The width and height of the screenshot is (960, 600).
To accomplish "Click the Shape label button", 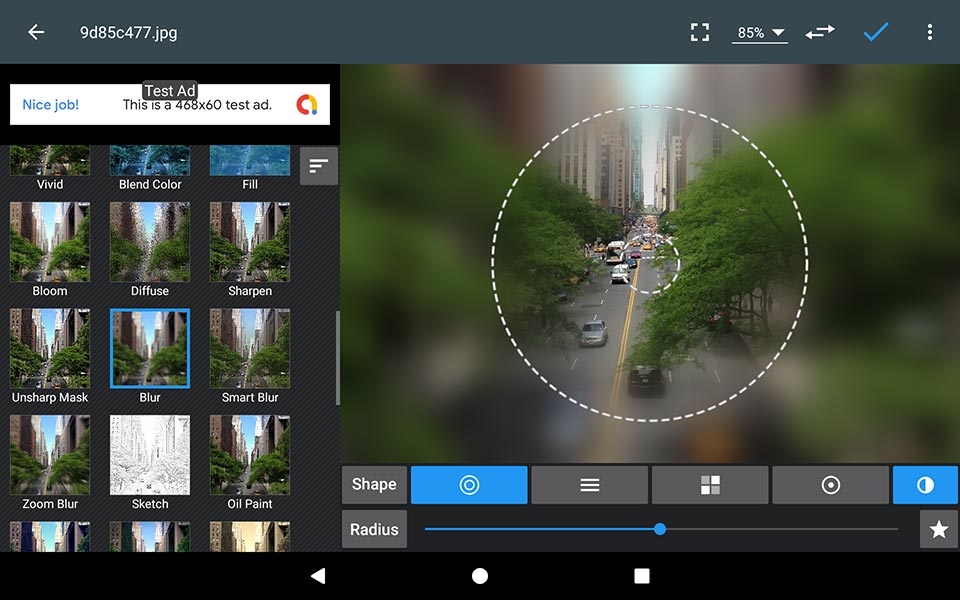I will pos(374,484).
